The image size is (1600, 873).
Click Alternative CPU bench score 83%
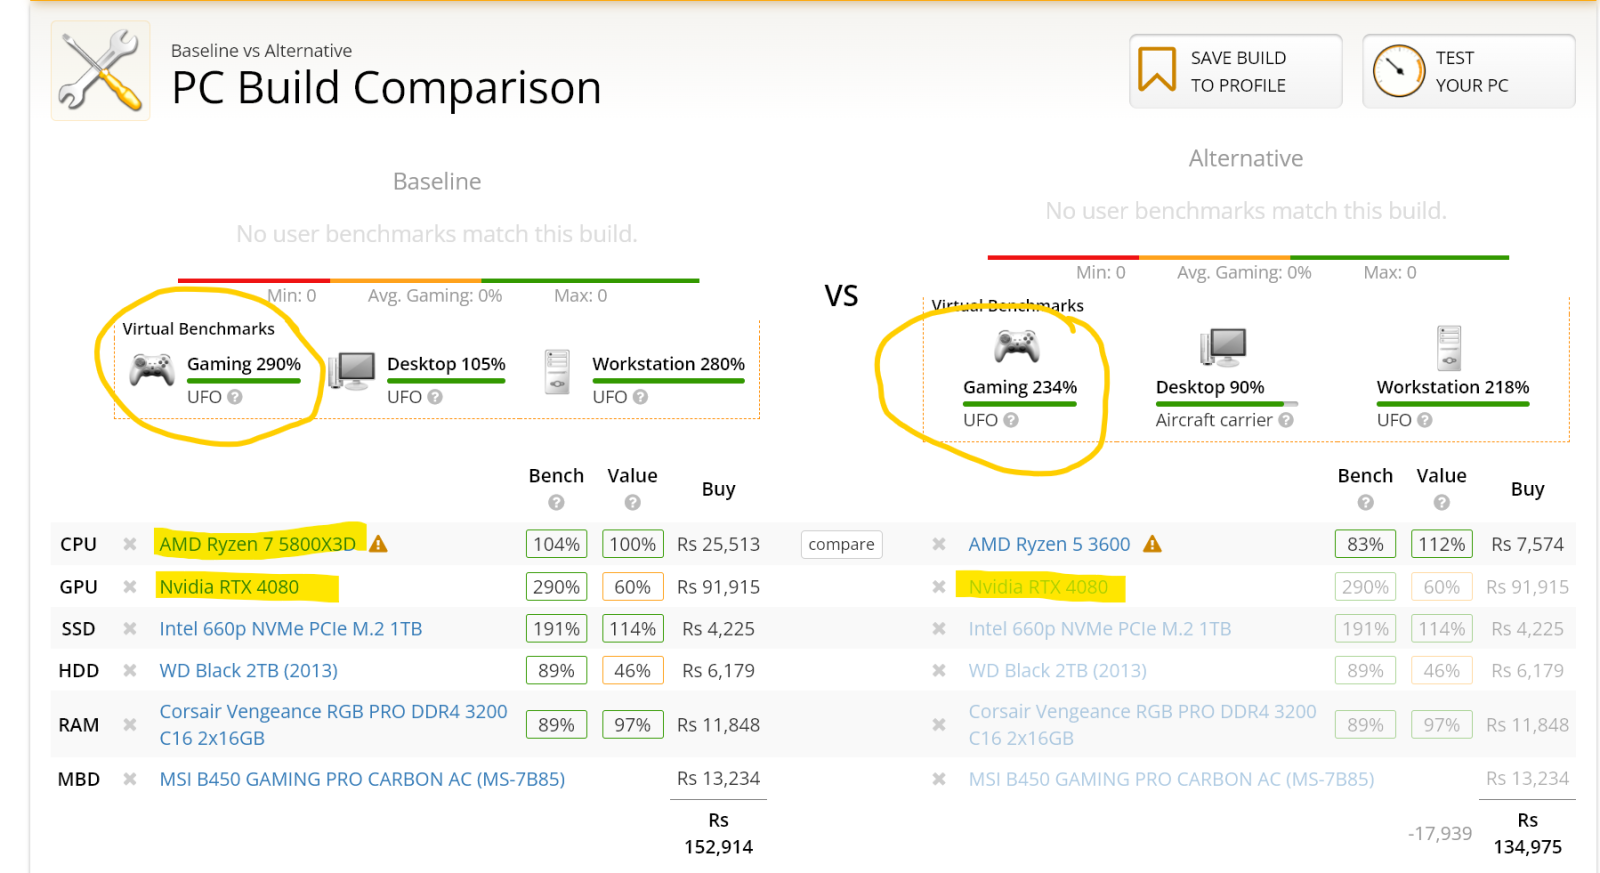pyautogui.click(x=1365, y=544)
